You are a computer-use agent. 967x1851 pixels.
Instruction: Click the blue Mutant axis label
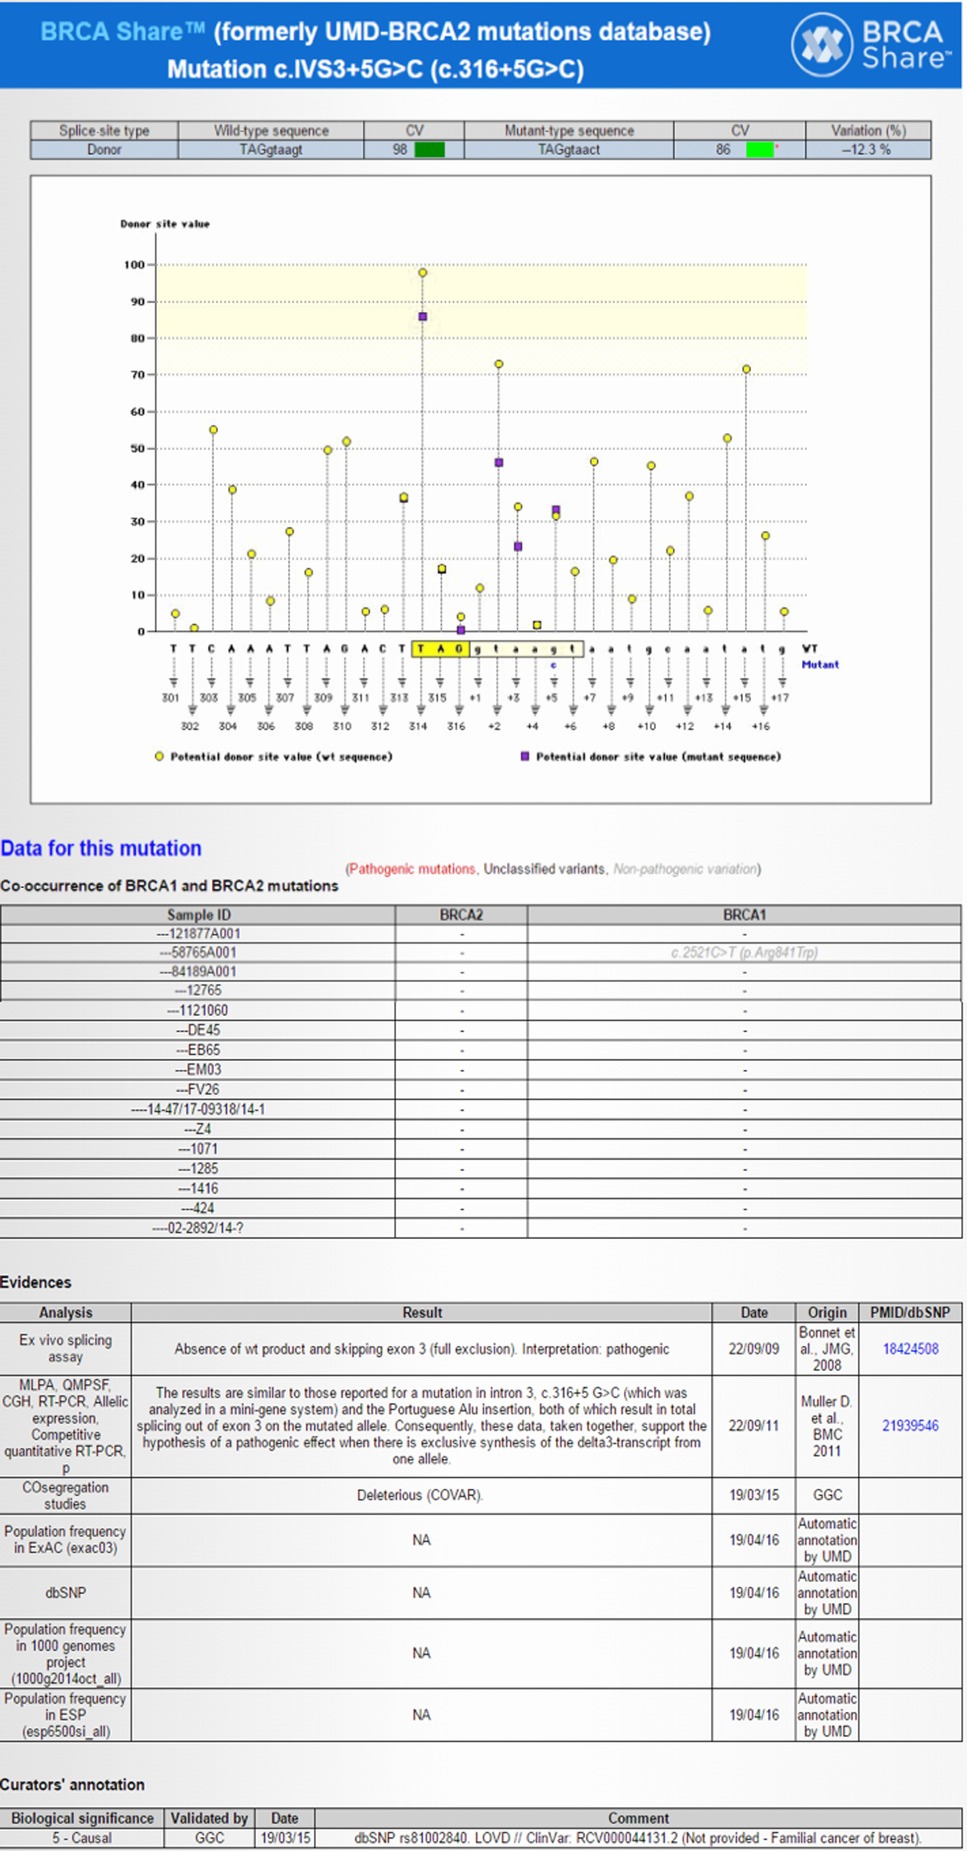point(820,664)
